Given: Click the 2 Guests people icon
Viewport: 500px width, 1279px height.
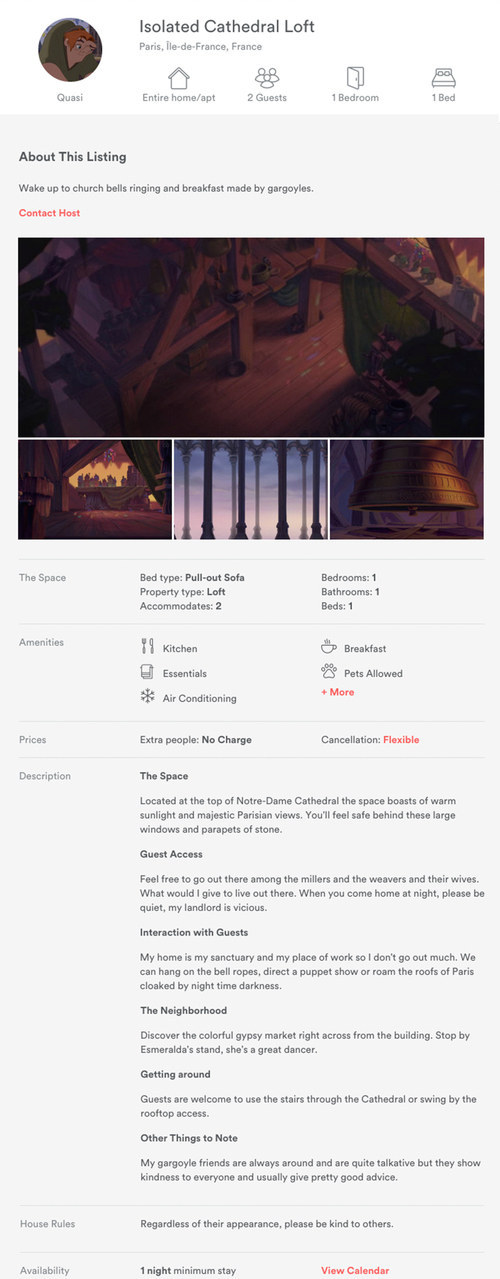Looking at the screenshot, I should 267,78.
